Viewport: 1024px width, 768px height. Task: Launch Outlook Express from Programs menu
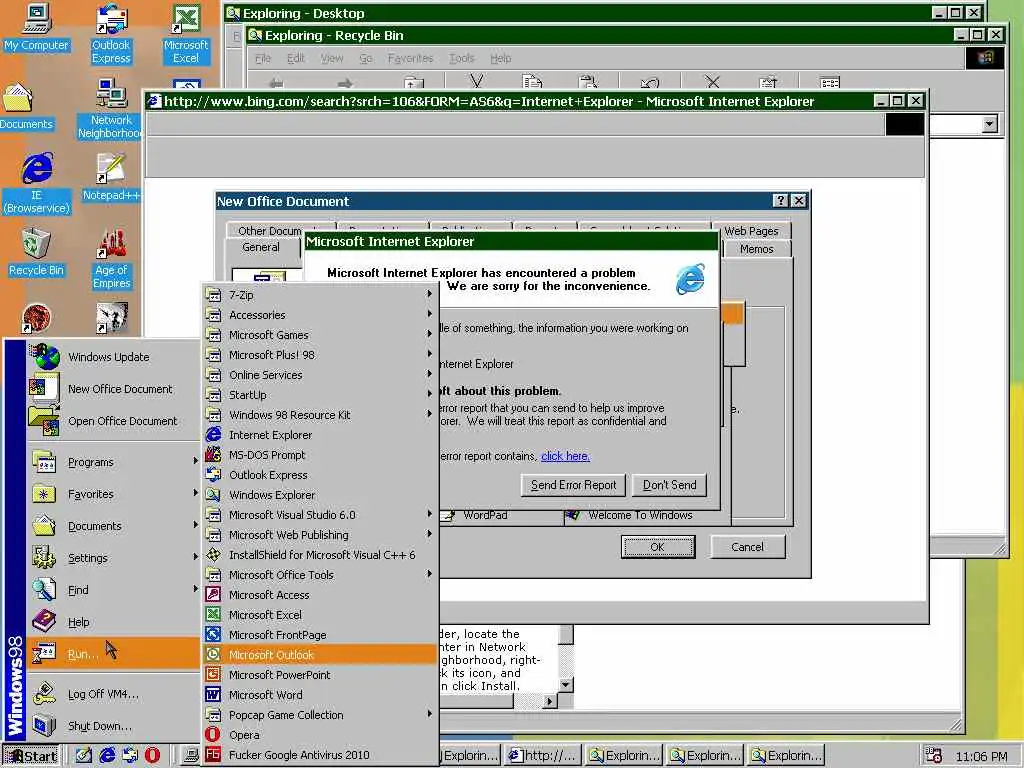coord(319,475)
